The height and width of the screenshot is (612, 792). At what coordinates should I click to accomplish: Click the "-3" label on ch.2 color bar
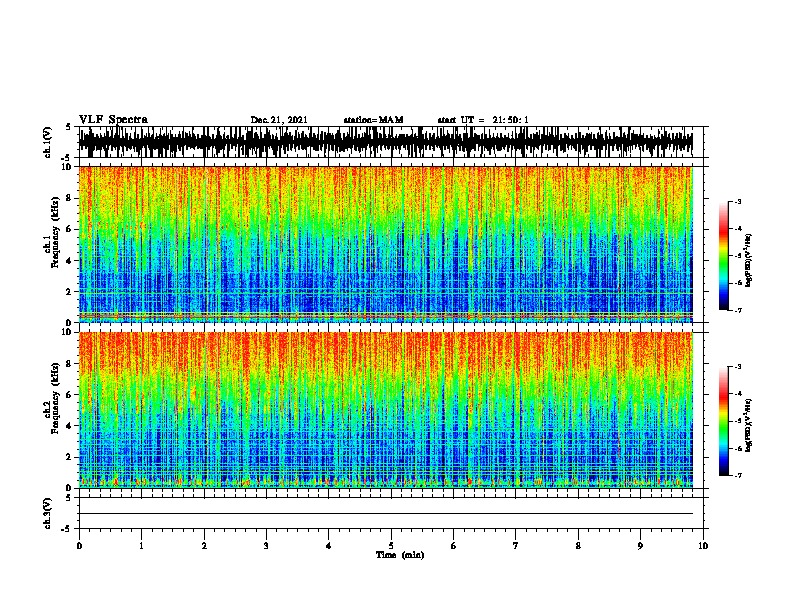[738, 367]
